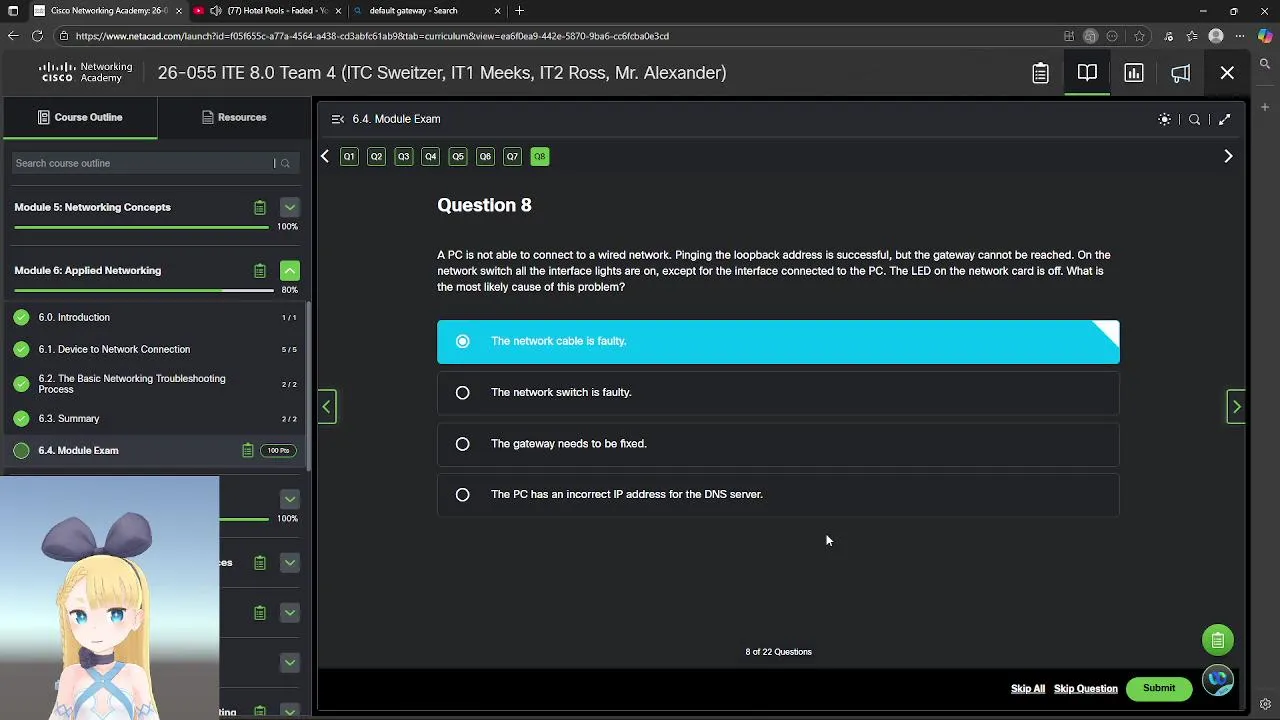This screenshot has height=720, width=1280.
Task: Click the 6.4 Module Exam clipboard icon
Action: coord(247,451)
